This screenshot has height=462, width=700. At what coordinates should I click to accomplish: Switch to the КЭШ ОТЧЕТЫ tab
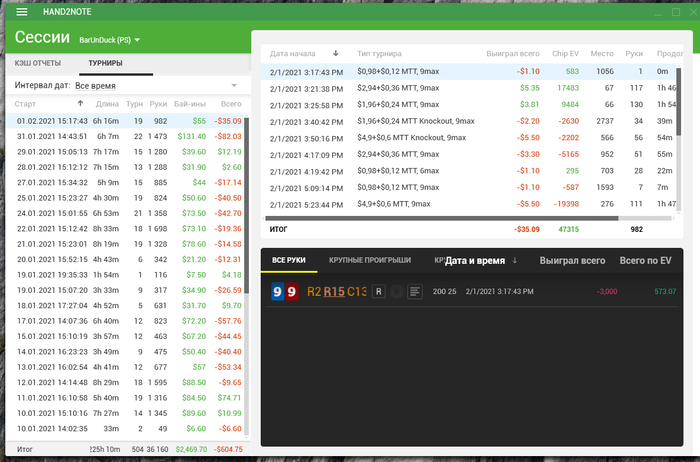[38, 63]
